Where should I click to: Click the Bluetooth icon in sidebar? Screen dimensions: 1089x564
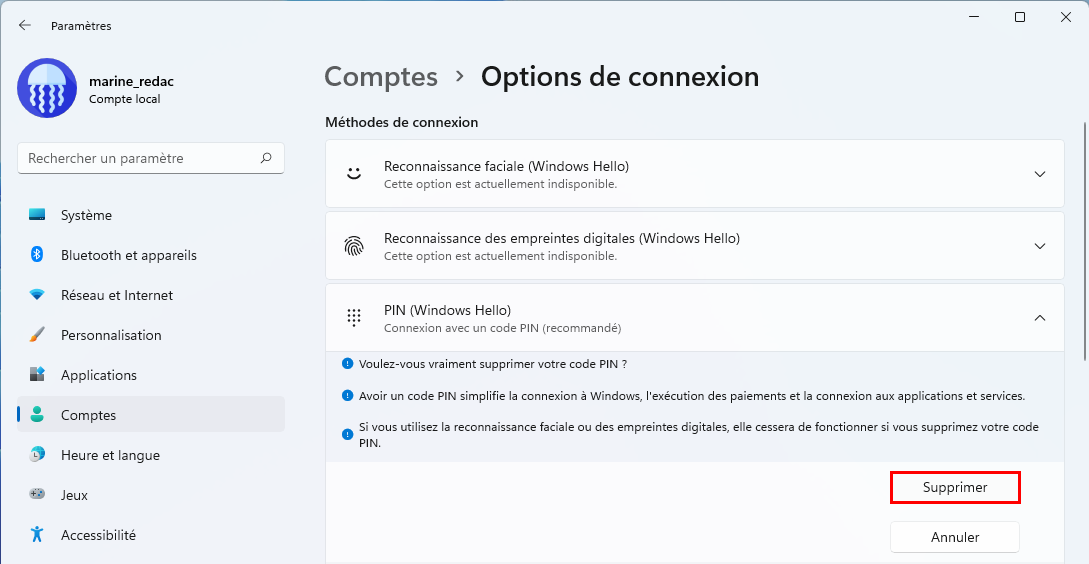(37, 255)
